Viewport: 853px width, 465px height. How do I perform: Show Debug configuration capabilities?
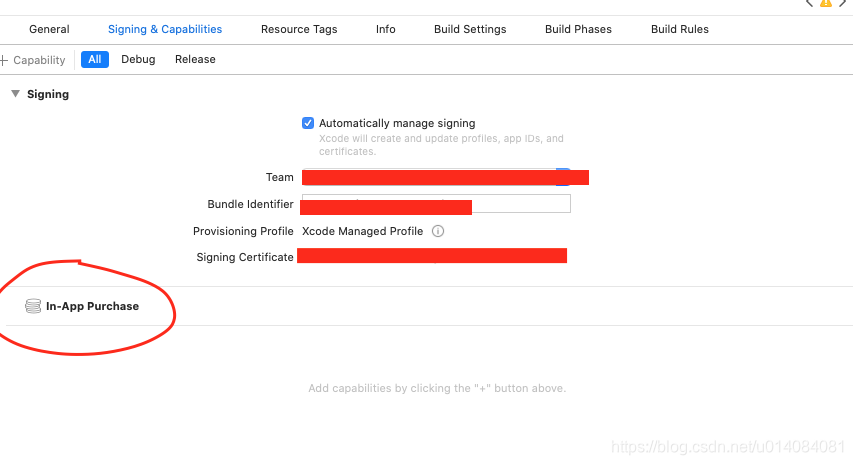click(138, 59)
